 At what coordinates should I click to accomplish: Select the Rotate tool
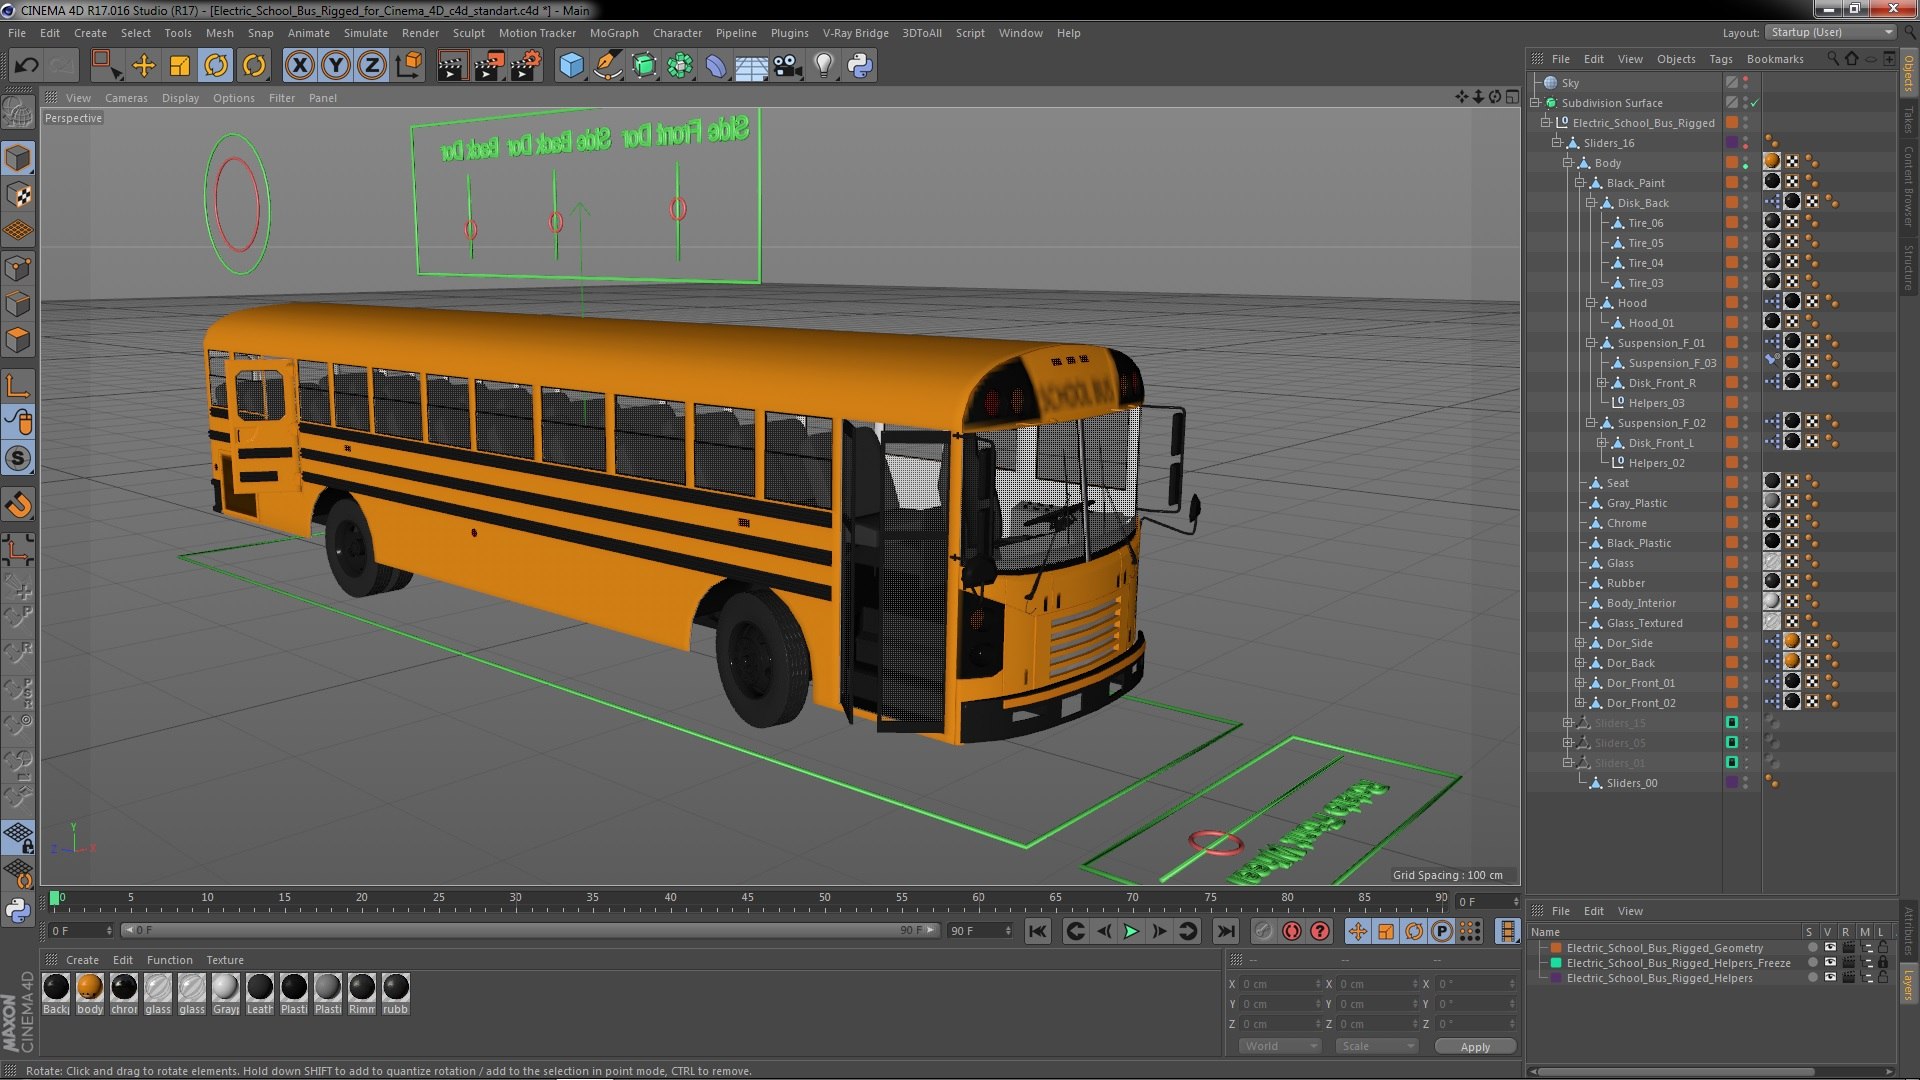[x=216, y=66]
